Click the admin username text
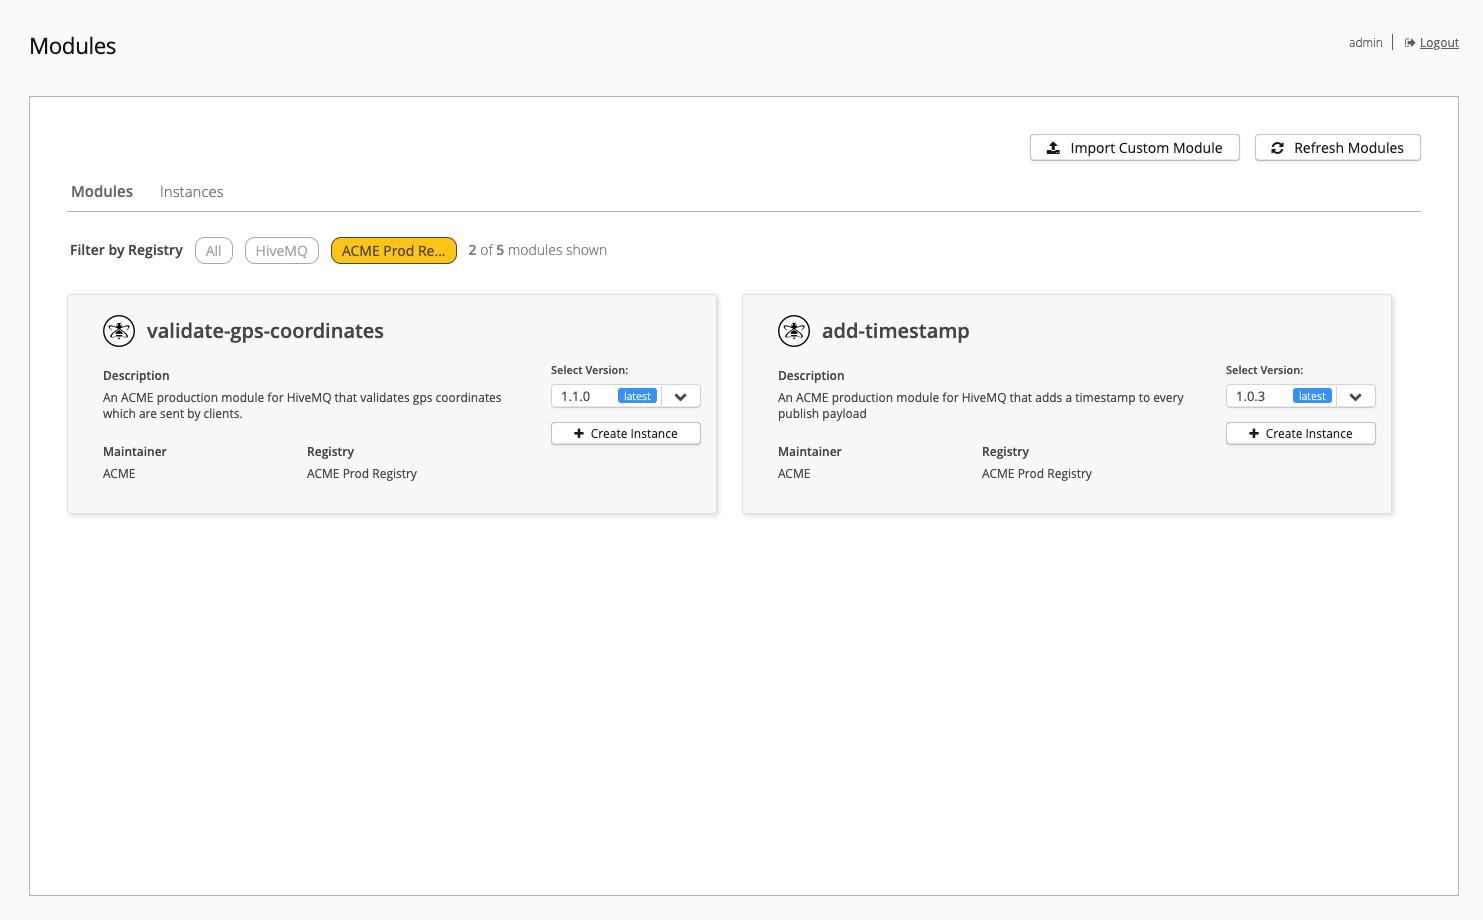This screenshot has height=920, width=1483. click(x=1365, y=43)
